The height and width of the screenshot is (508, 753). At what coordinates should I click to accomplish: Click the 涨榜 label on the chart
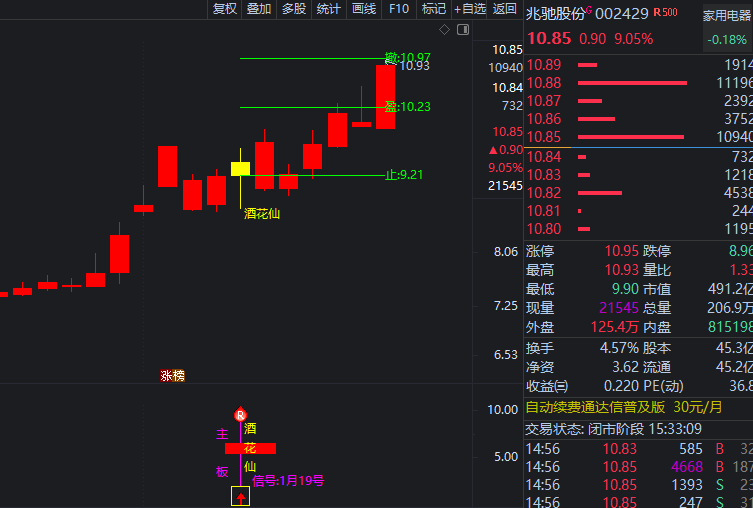click(x=172, y=376)
